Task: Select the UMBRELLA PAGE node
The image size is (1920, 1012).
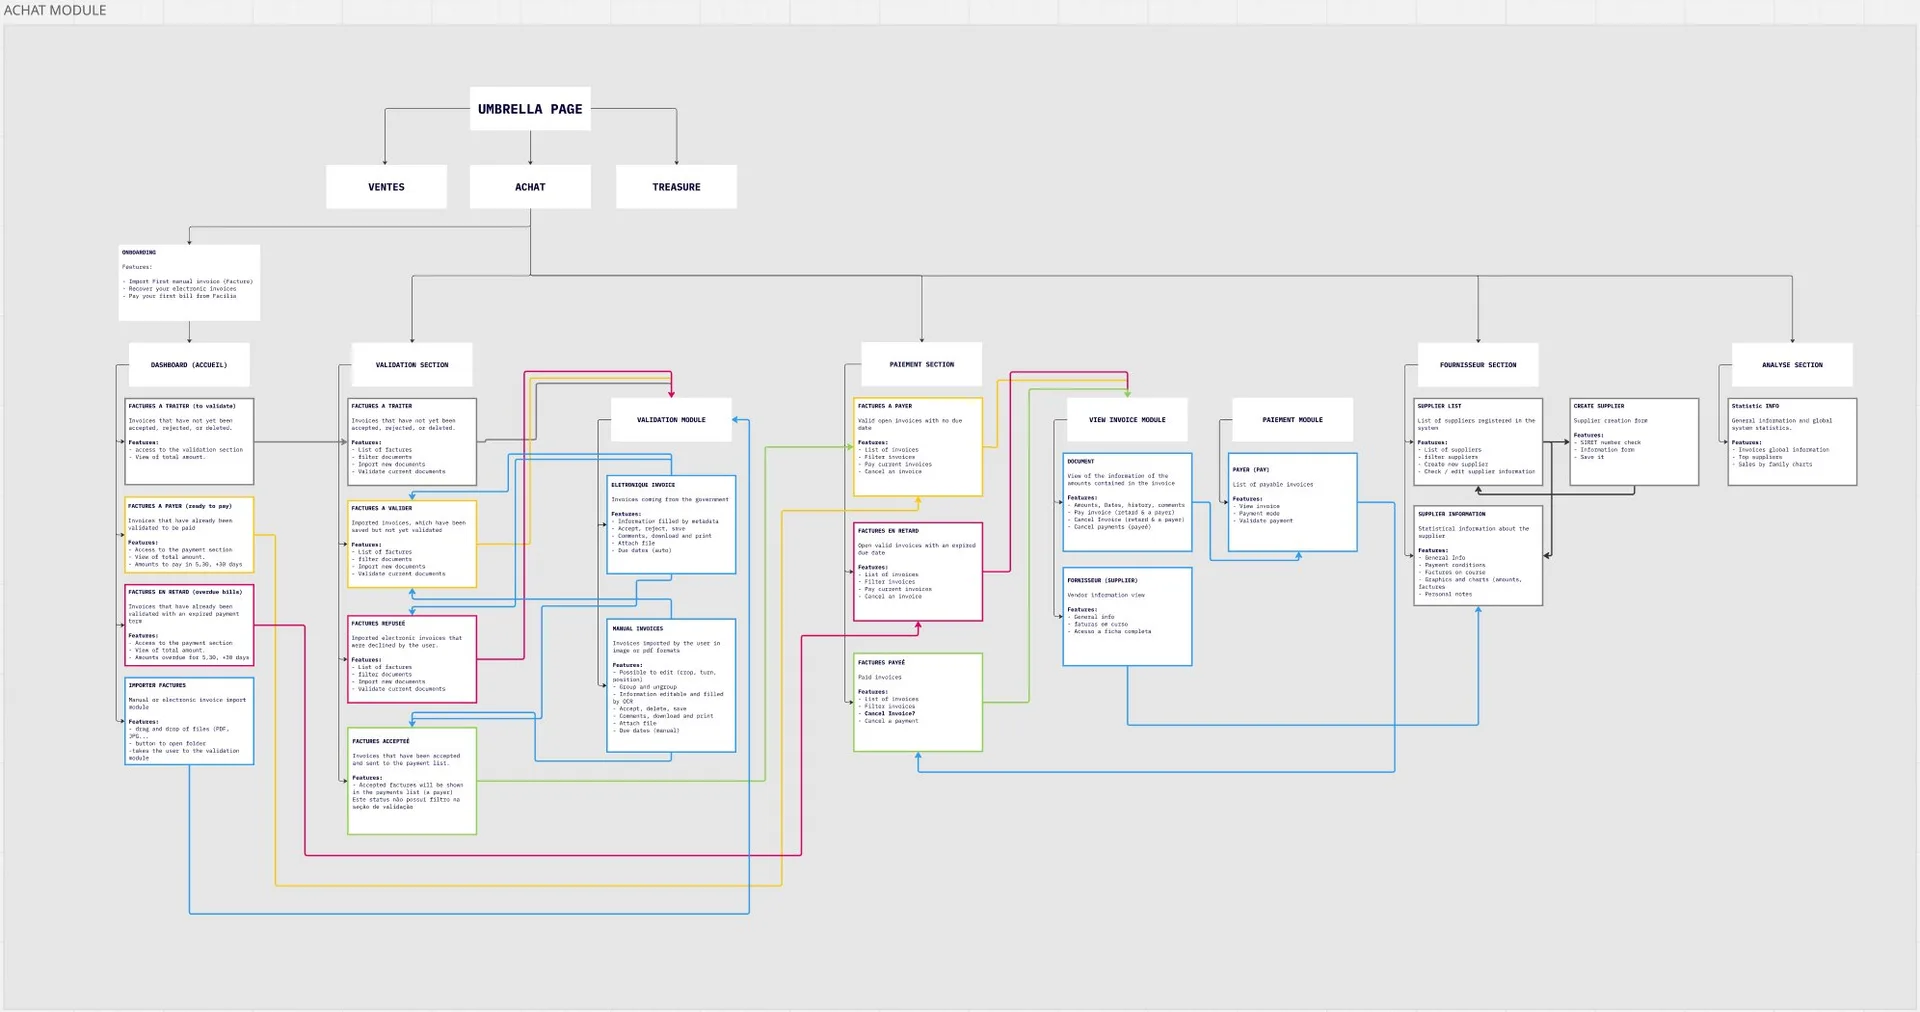Action: pyautogui.click(x=530, y=109)
